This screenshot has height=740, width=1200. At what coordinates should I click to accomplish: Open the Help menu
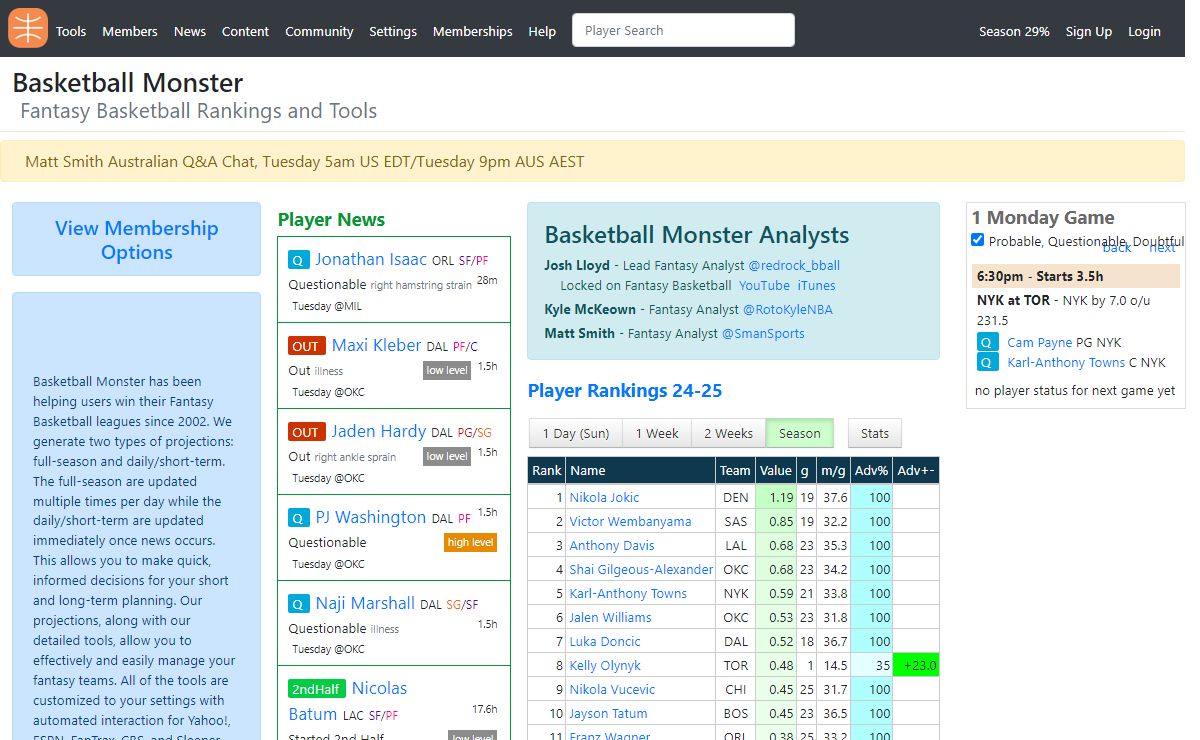click(x=542, y=31)
